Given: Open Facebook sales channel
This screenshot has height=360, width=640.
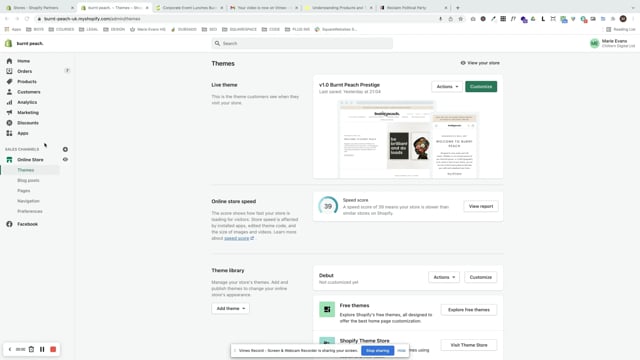Looking at the screenshot, I should pyautogui.click(x=27, y=224).
